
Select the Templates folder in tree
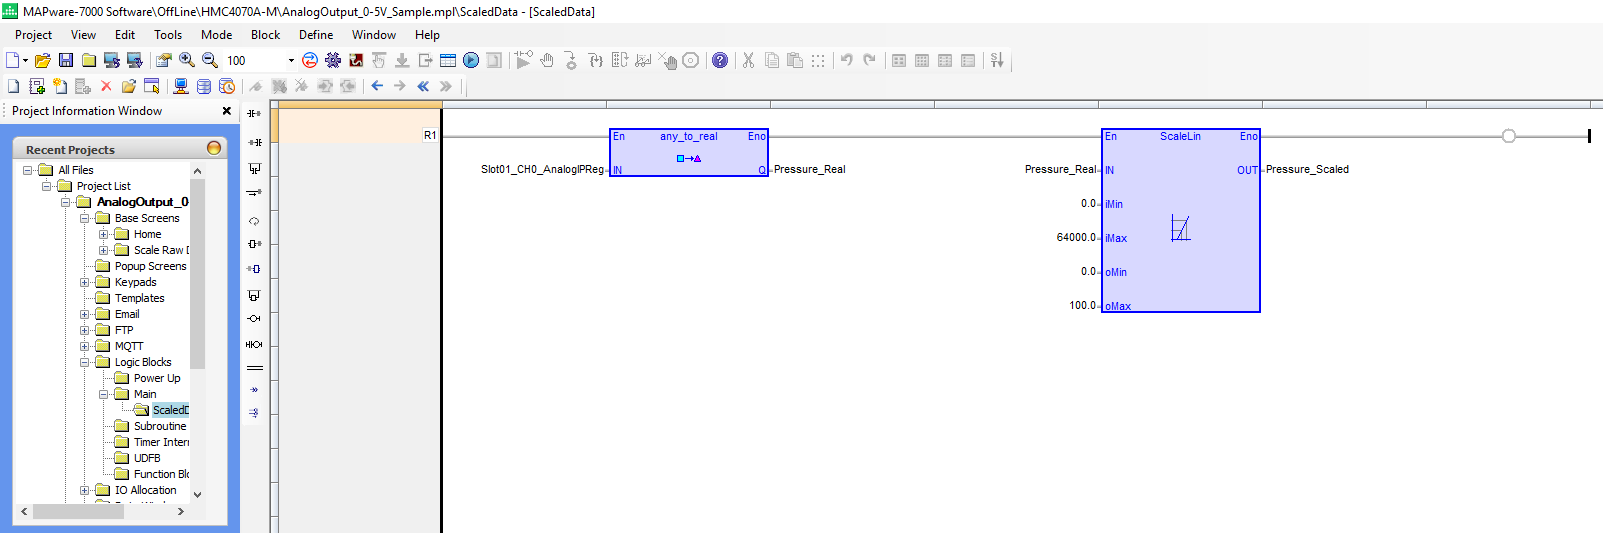pyautogui.click(x=139, y=298)
